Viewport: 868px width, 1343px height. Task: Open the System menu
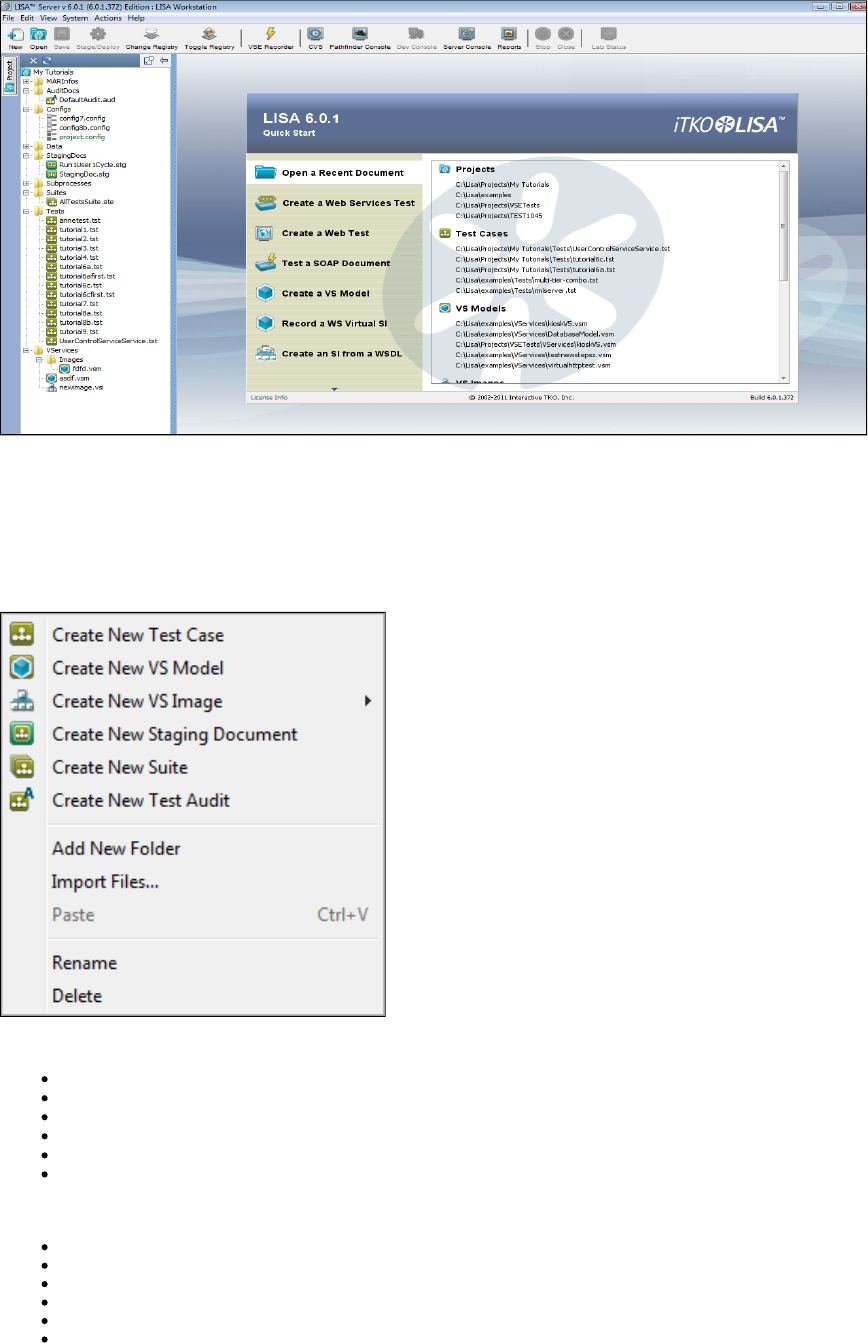75,18
